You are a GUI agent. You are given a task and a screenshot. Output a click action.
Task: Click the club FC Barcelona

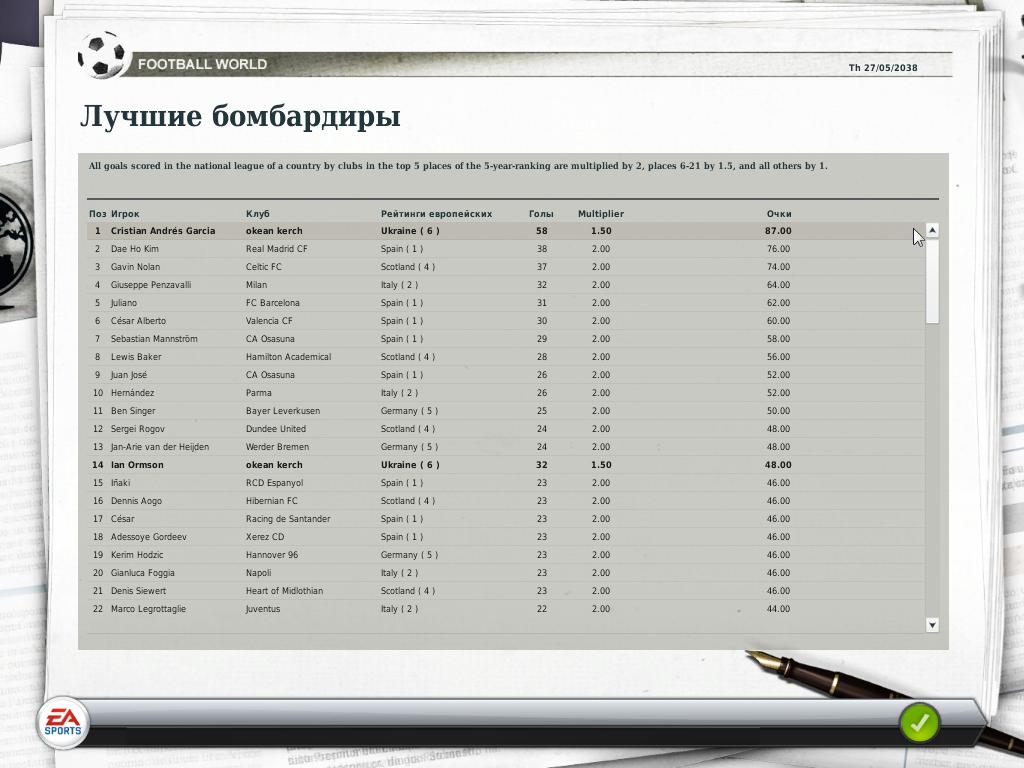(273, 303)
